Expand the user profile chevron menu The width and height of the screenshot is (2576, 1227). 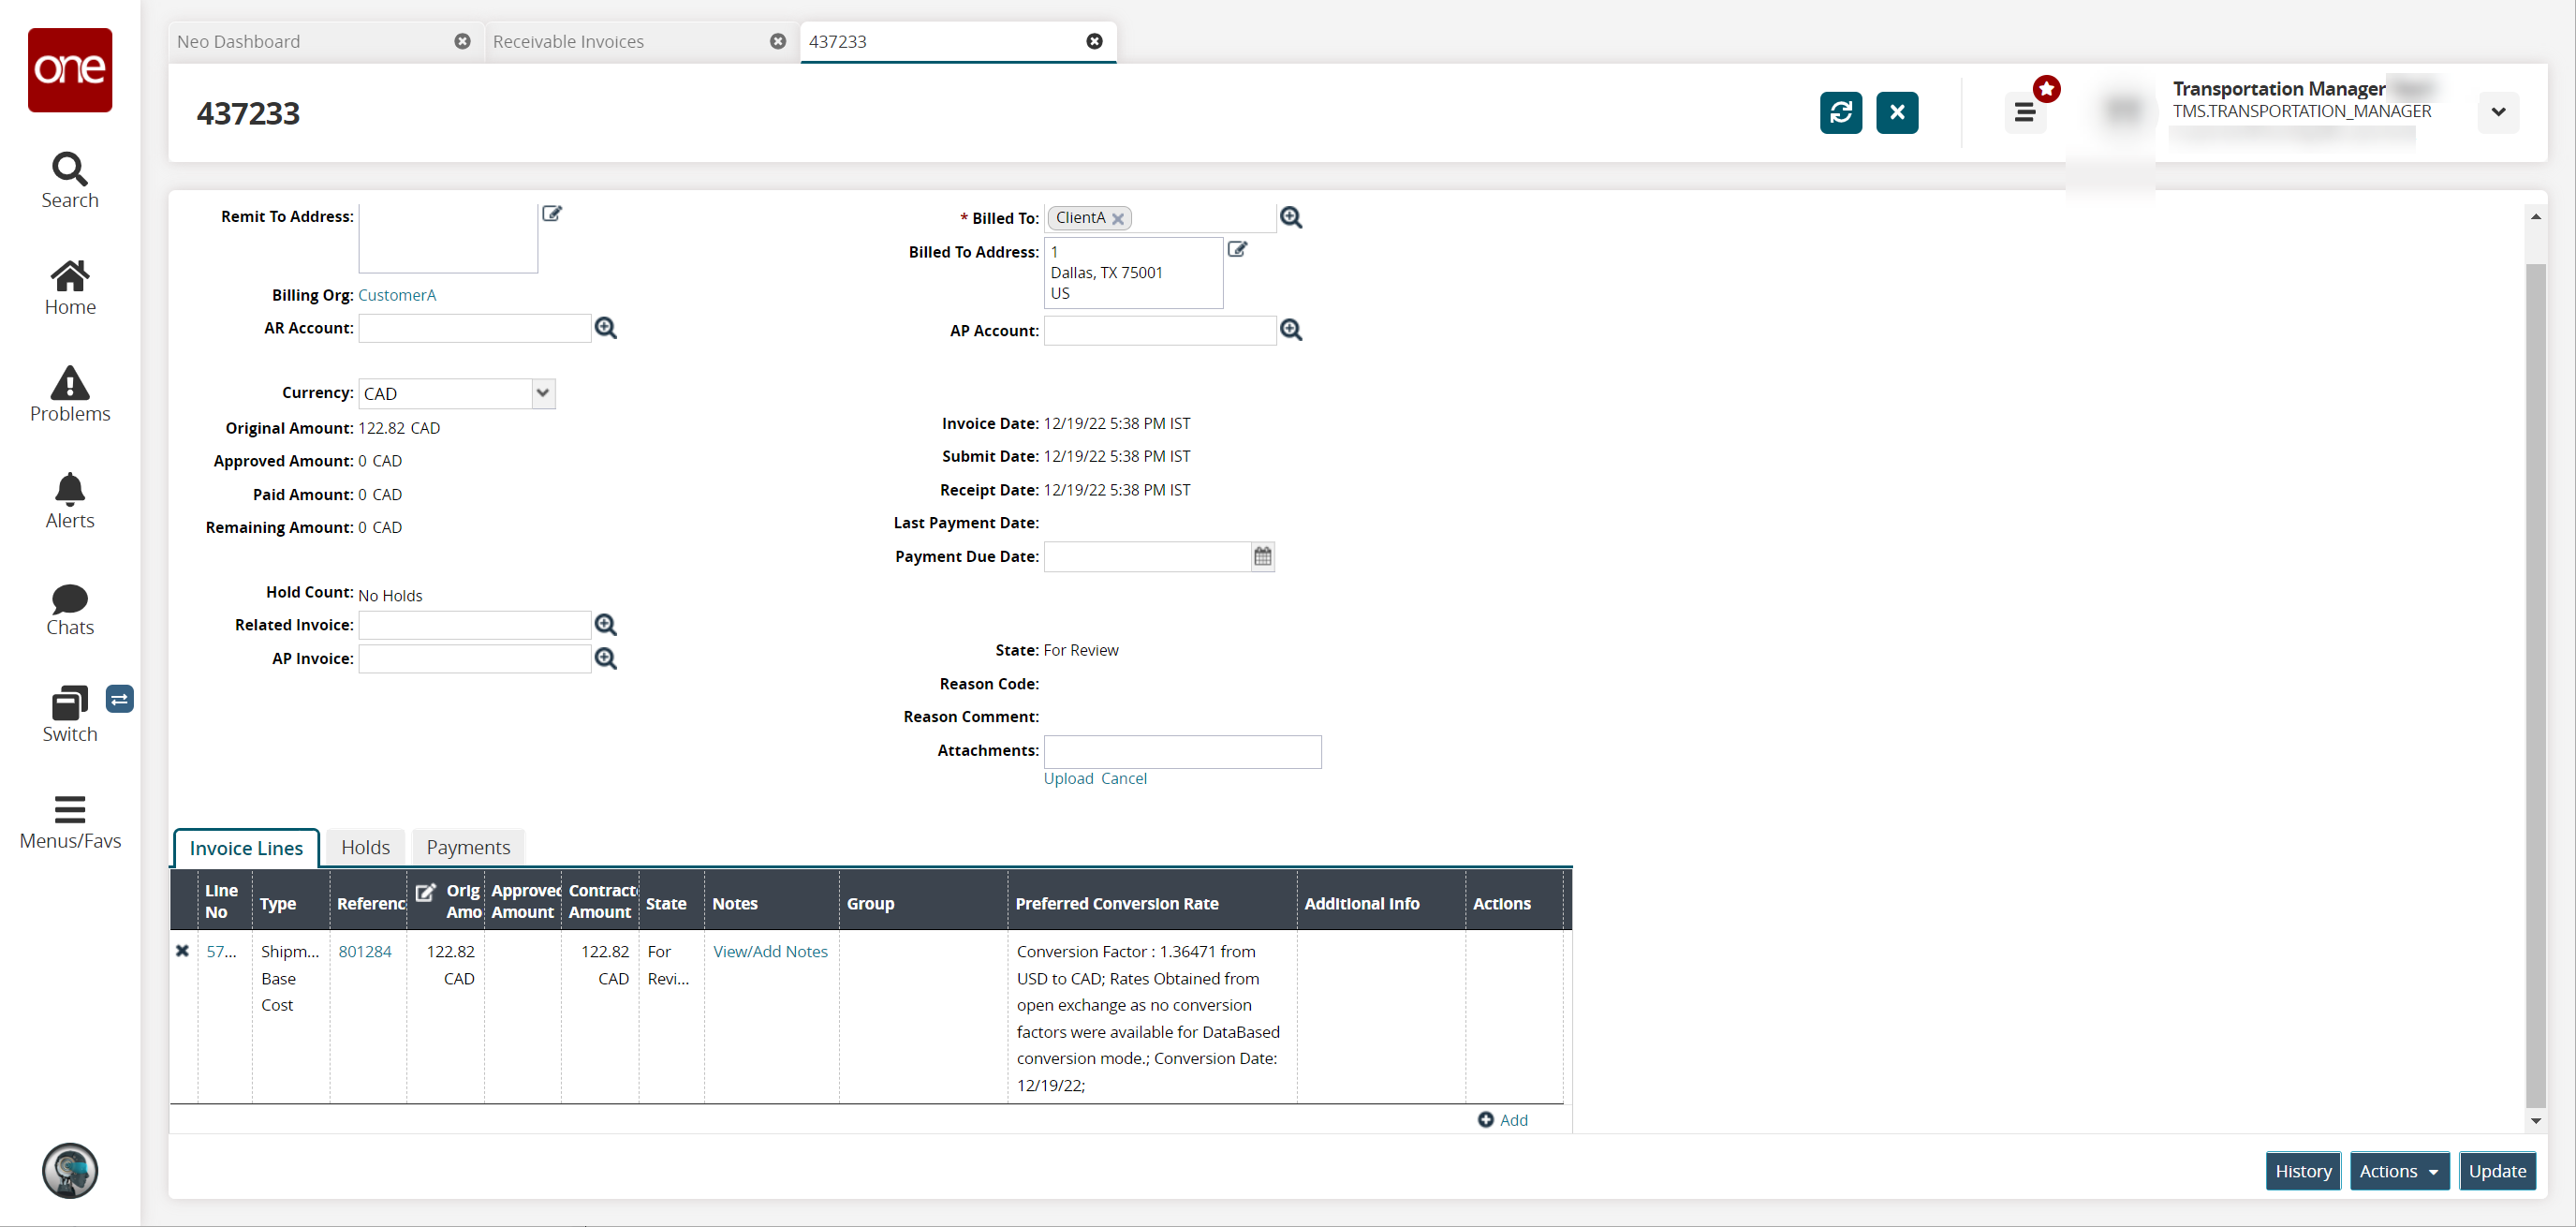[2498, 112]
